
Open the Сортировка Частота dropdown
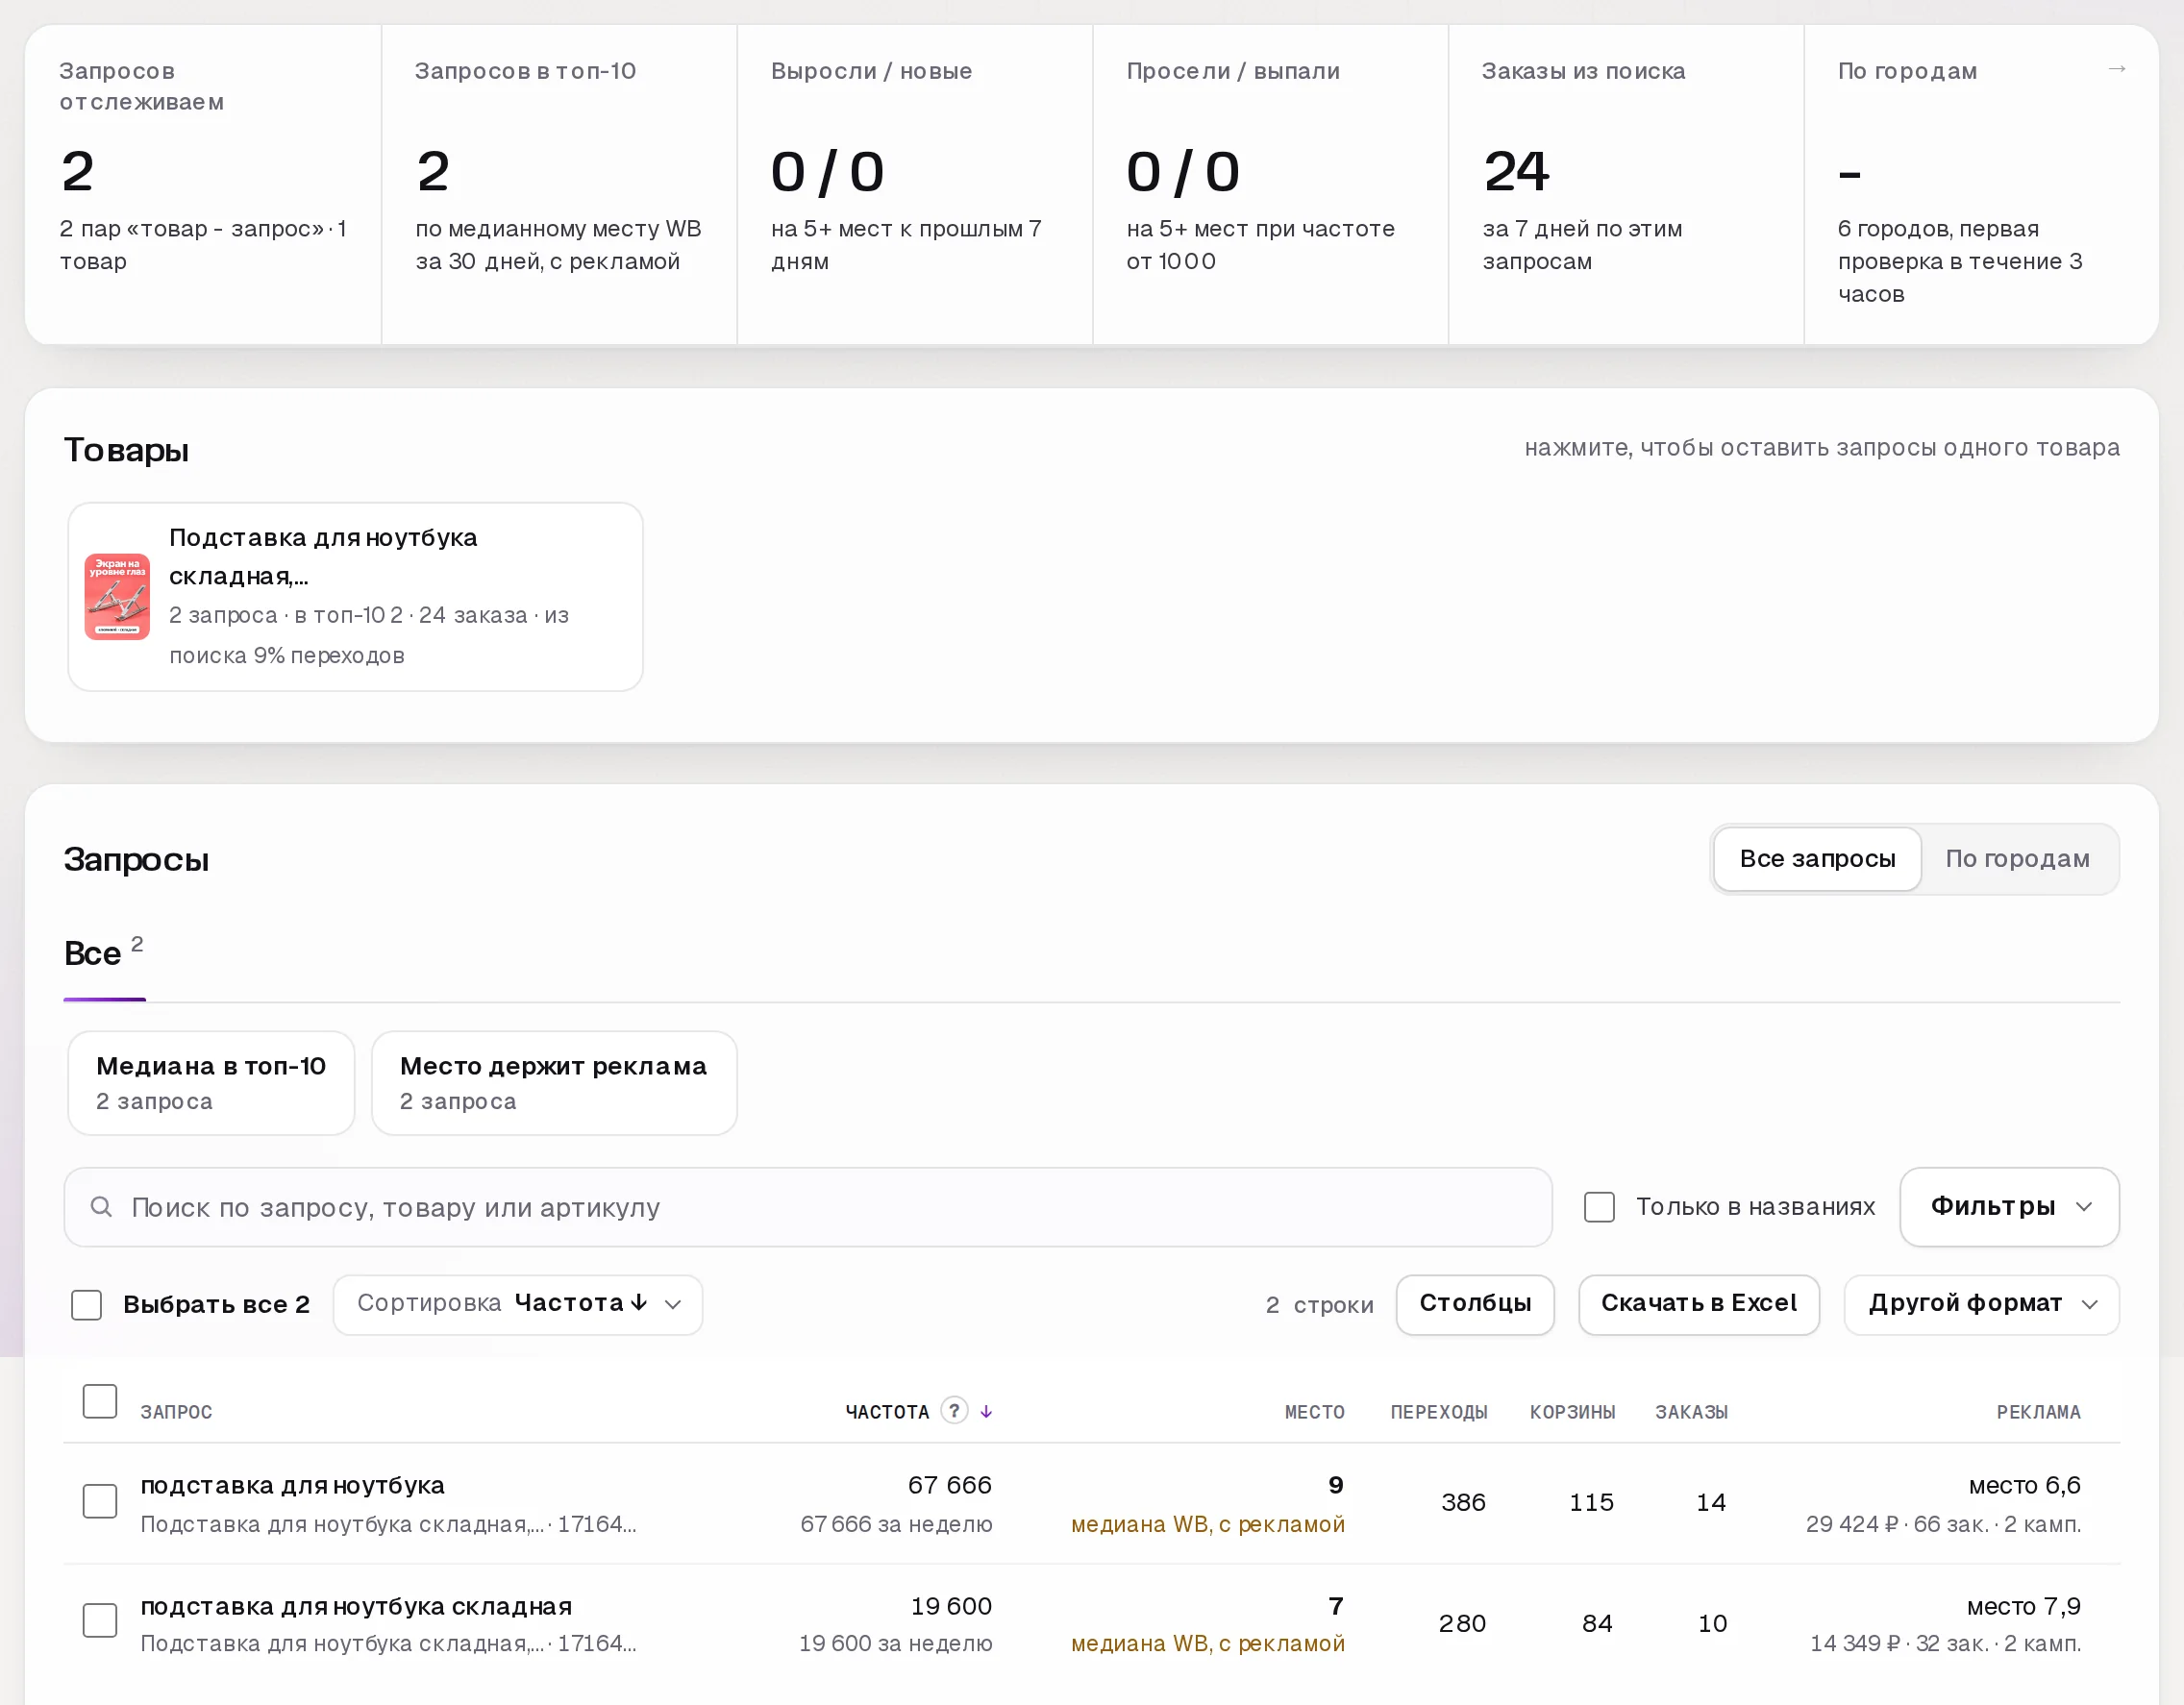pyautogui.click(x=518, y=1304)
